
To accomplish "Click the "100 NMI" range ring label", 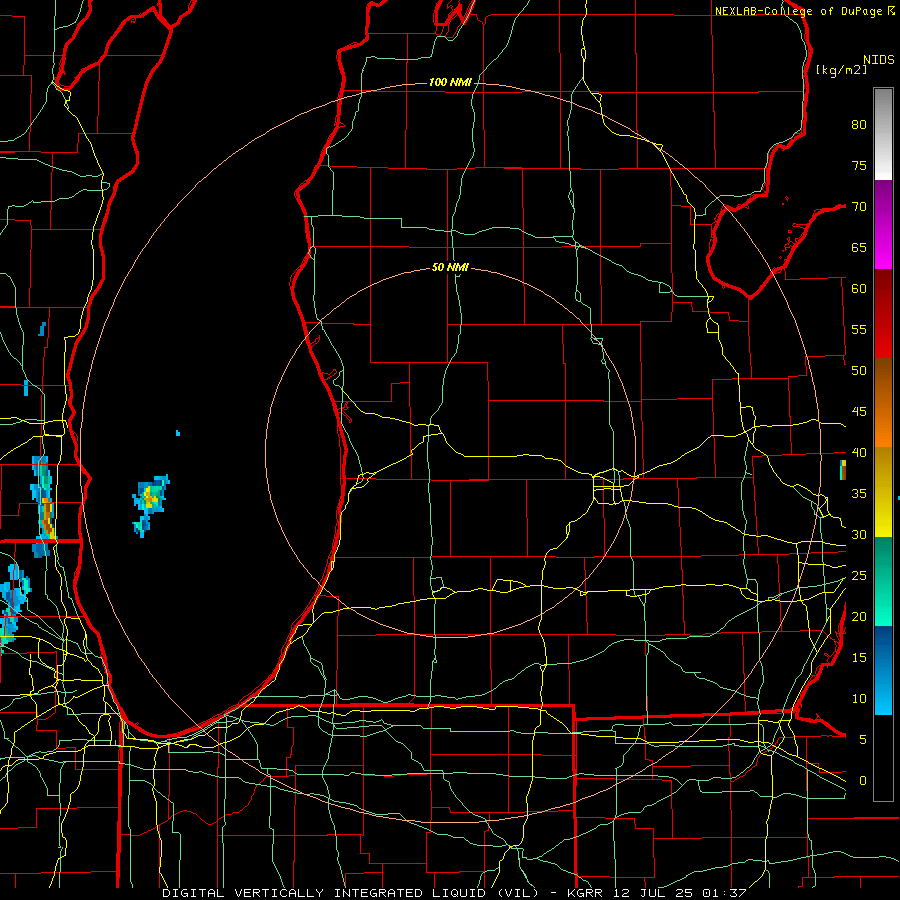I will 450,83.
